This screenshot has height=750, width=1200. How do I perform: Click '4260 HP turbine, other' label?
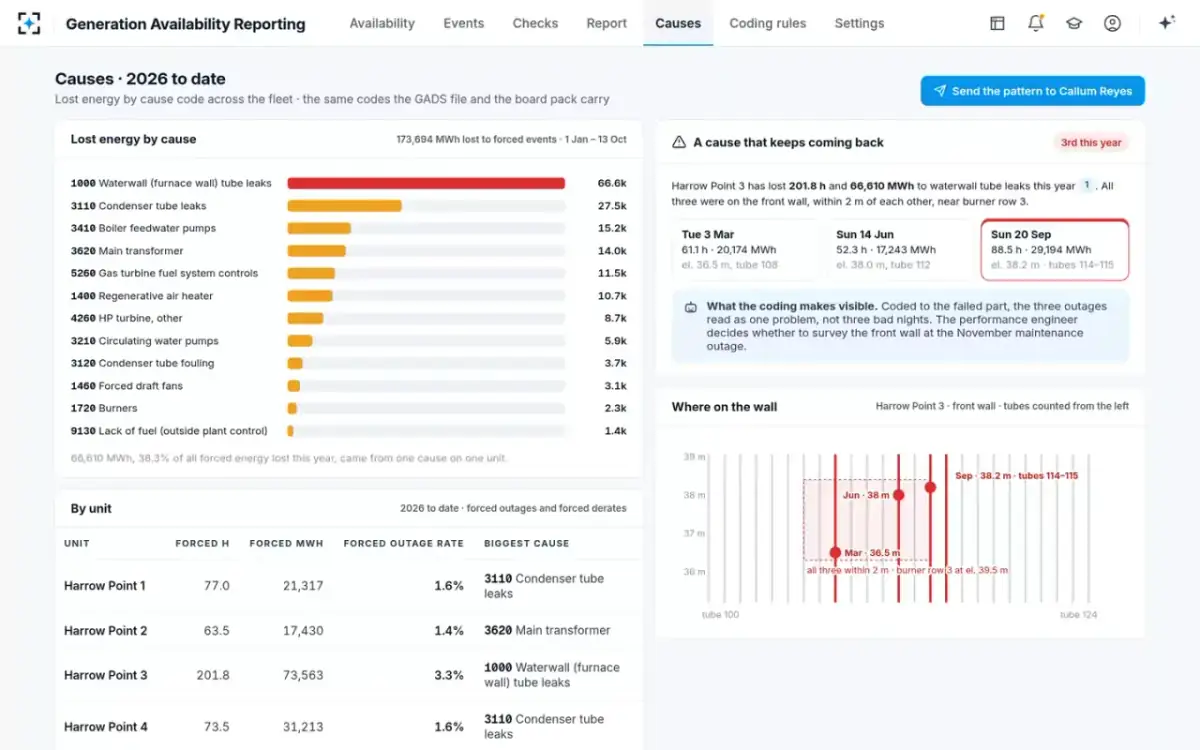coord(127,318)
